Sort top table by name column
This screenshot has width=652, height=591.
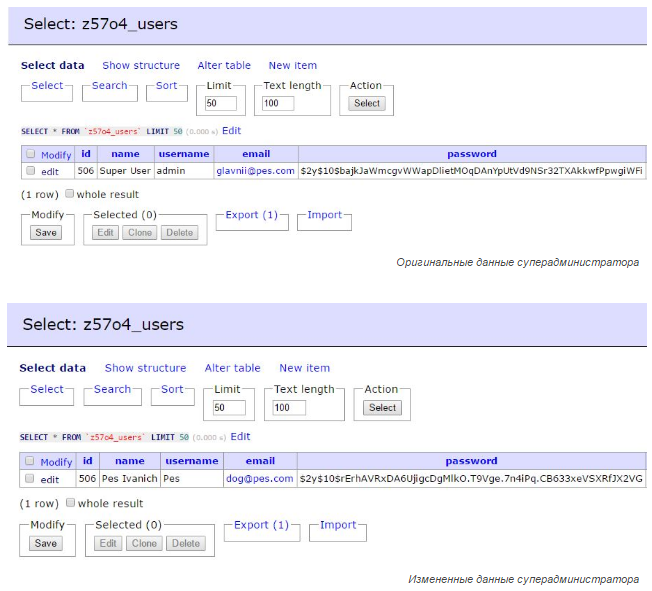pos(125,154)
